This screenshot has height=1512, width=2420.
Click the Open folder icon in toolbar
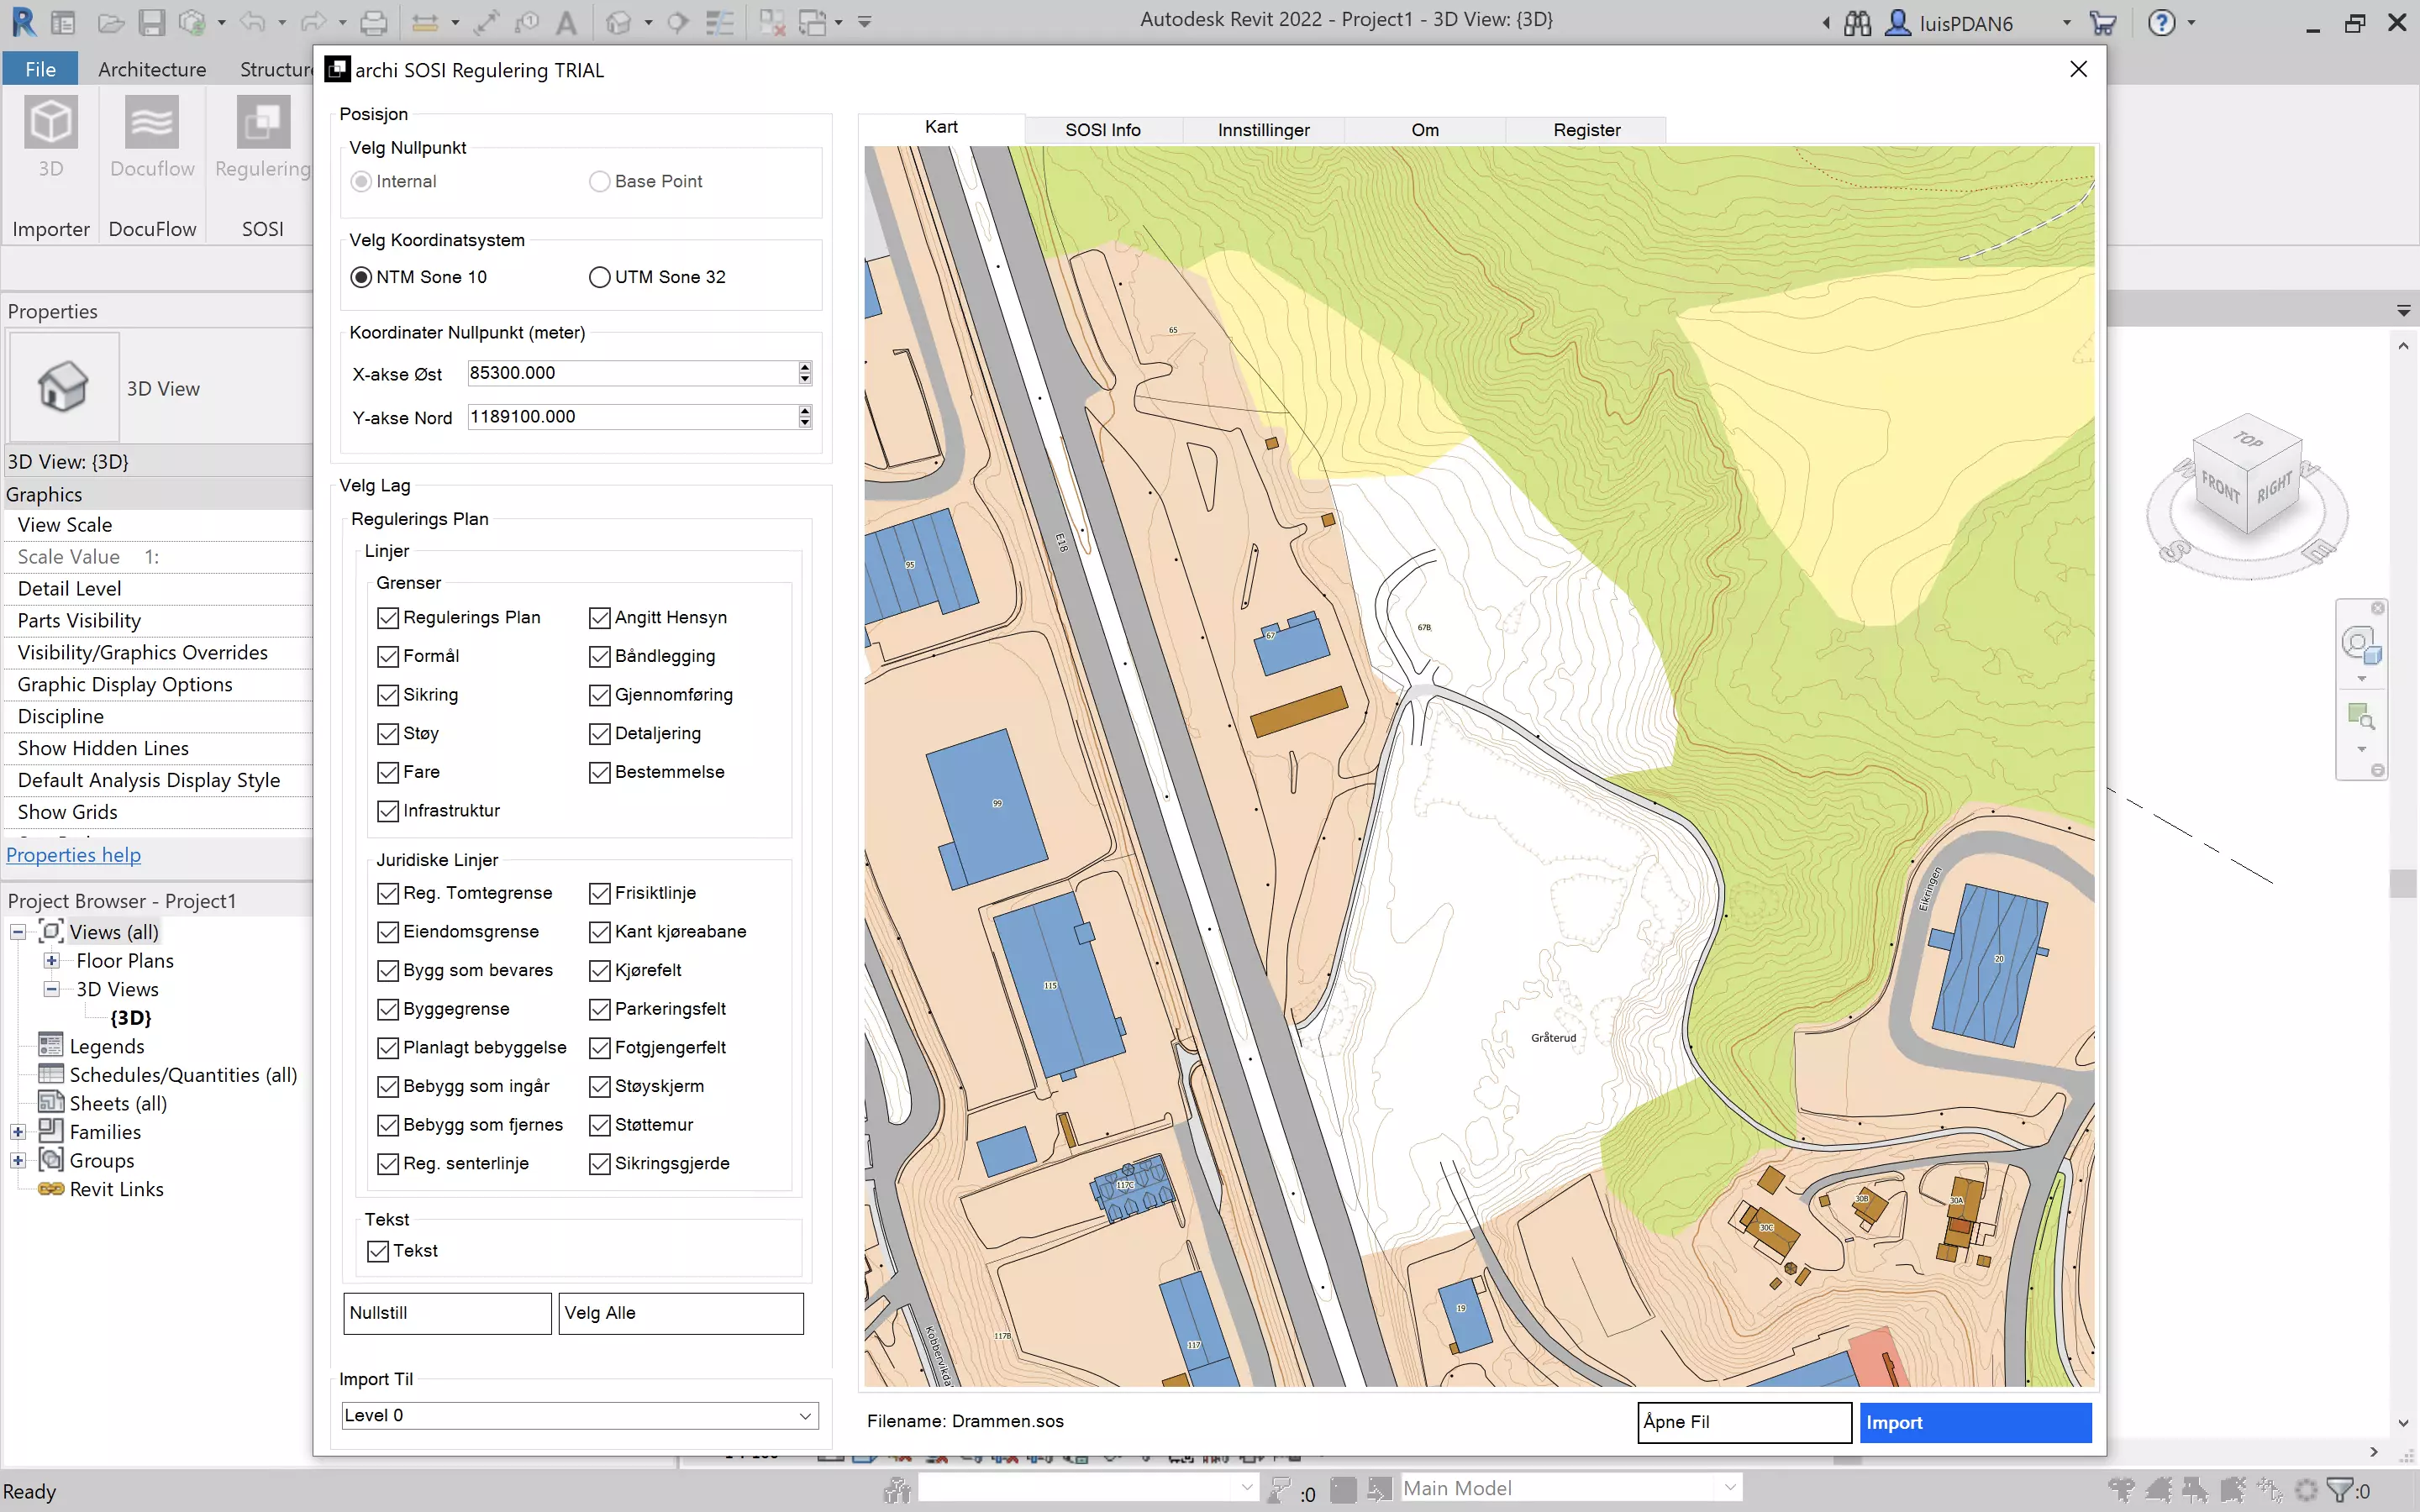click(111, 21)
